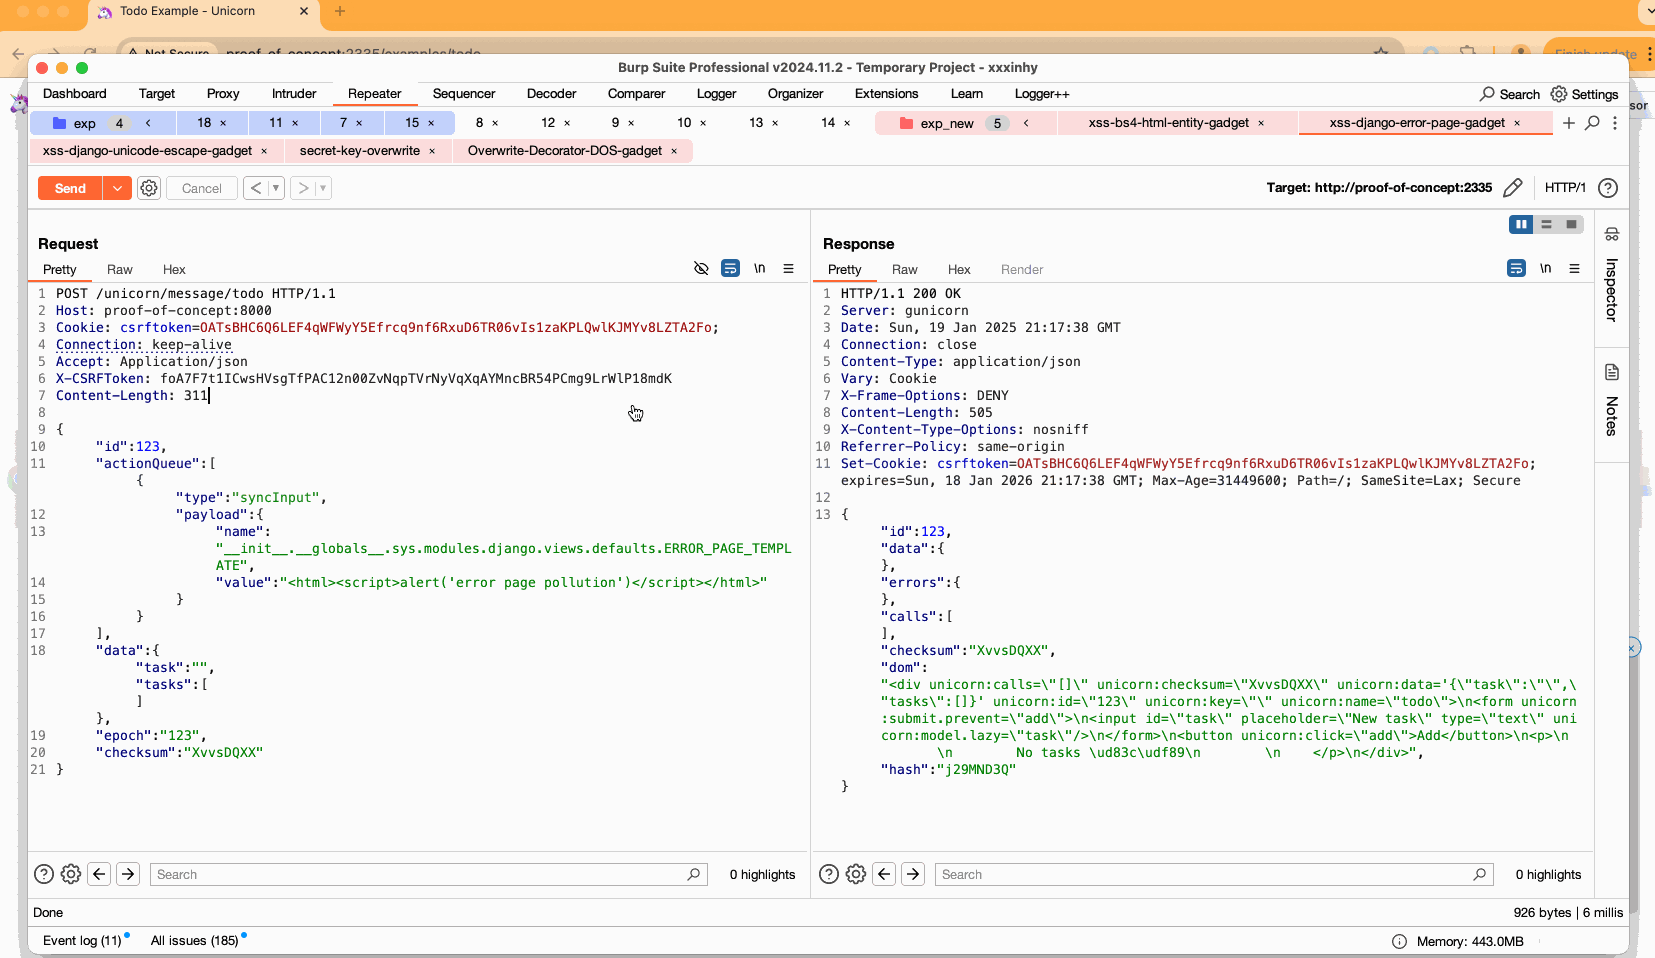Open request search help icon

point(44,874)
